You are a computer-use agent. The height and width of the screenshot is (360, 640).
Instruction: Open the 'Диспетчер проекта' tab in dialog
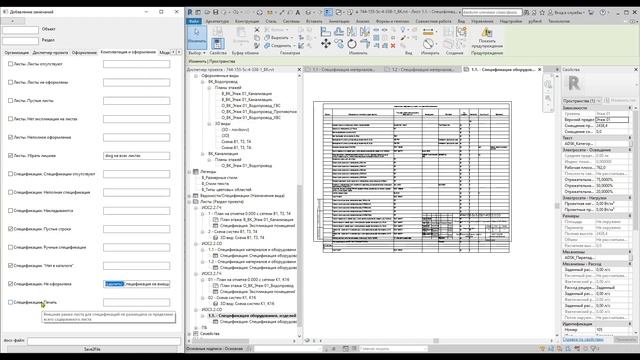(x=50, y=53)
